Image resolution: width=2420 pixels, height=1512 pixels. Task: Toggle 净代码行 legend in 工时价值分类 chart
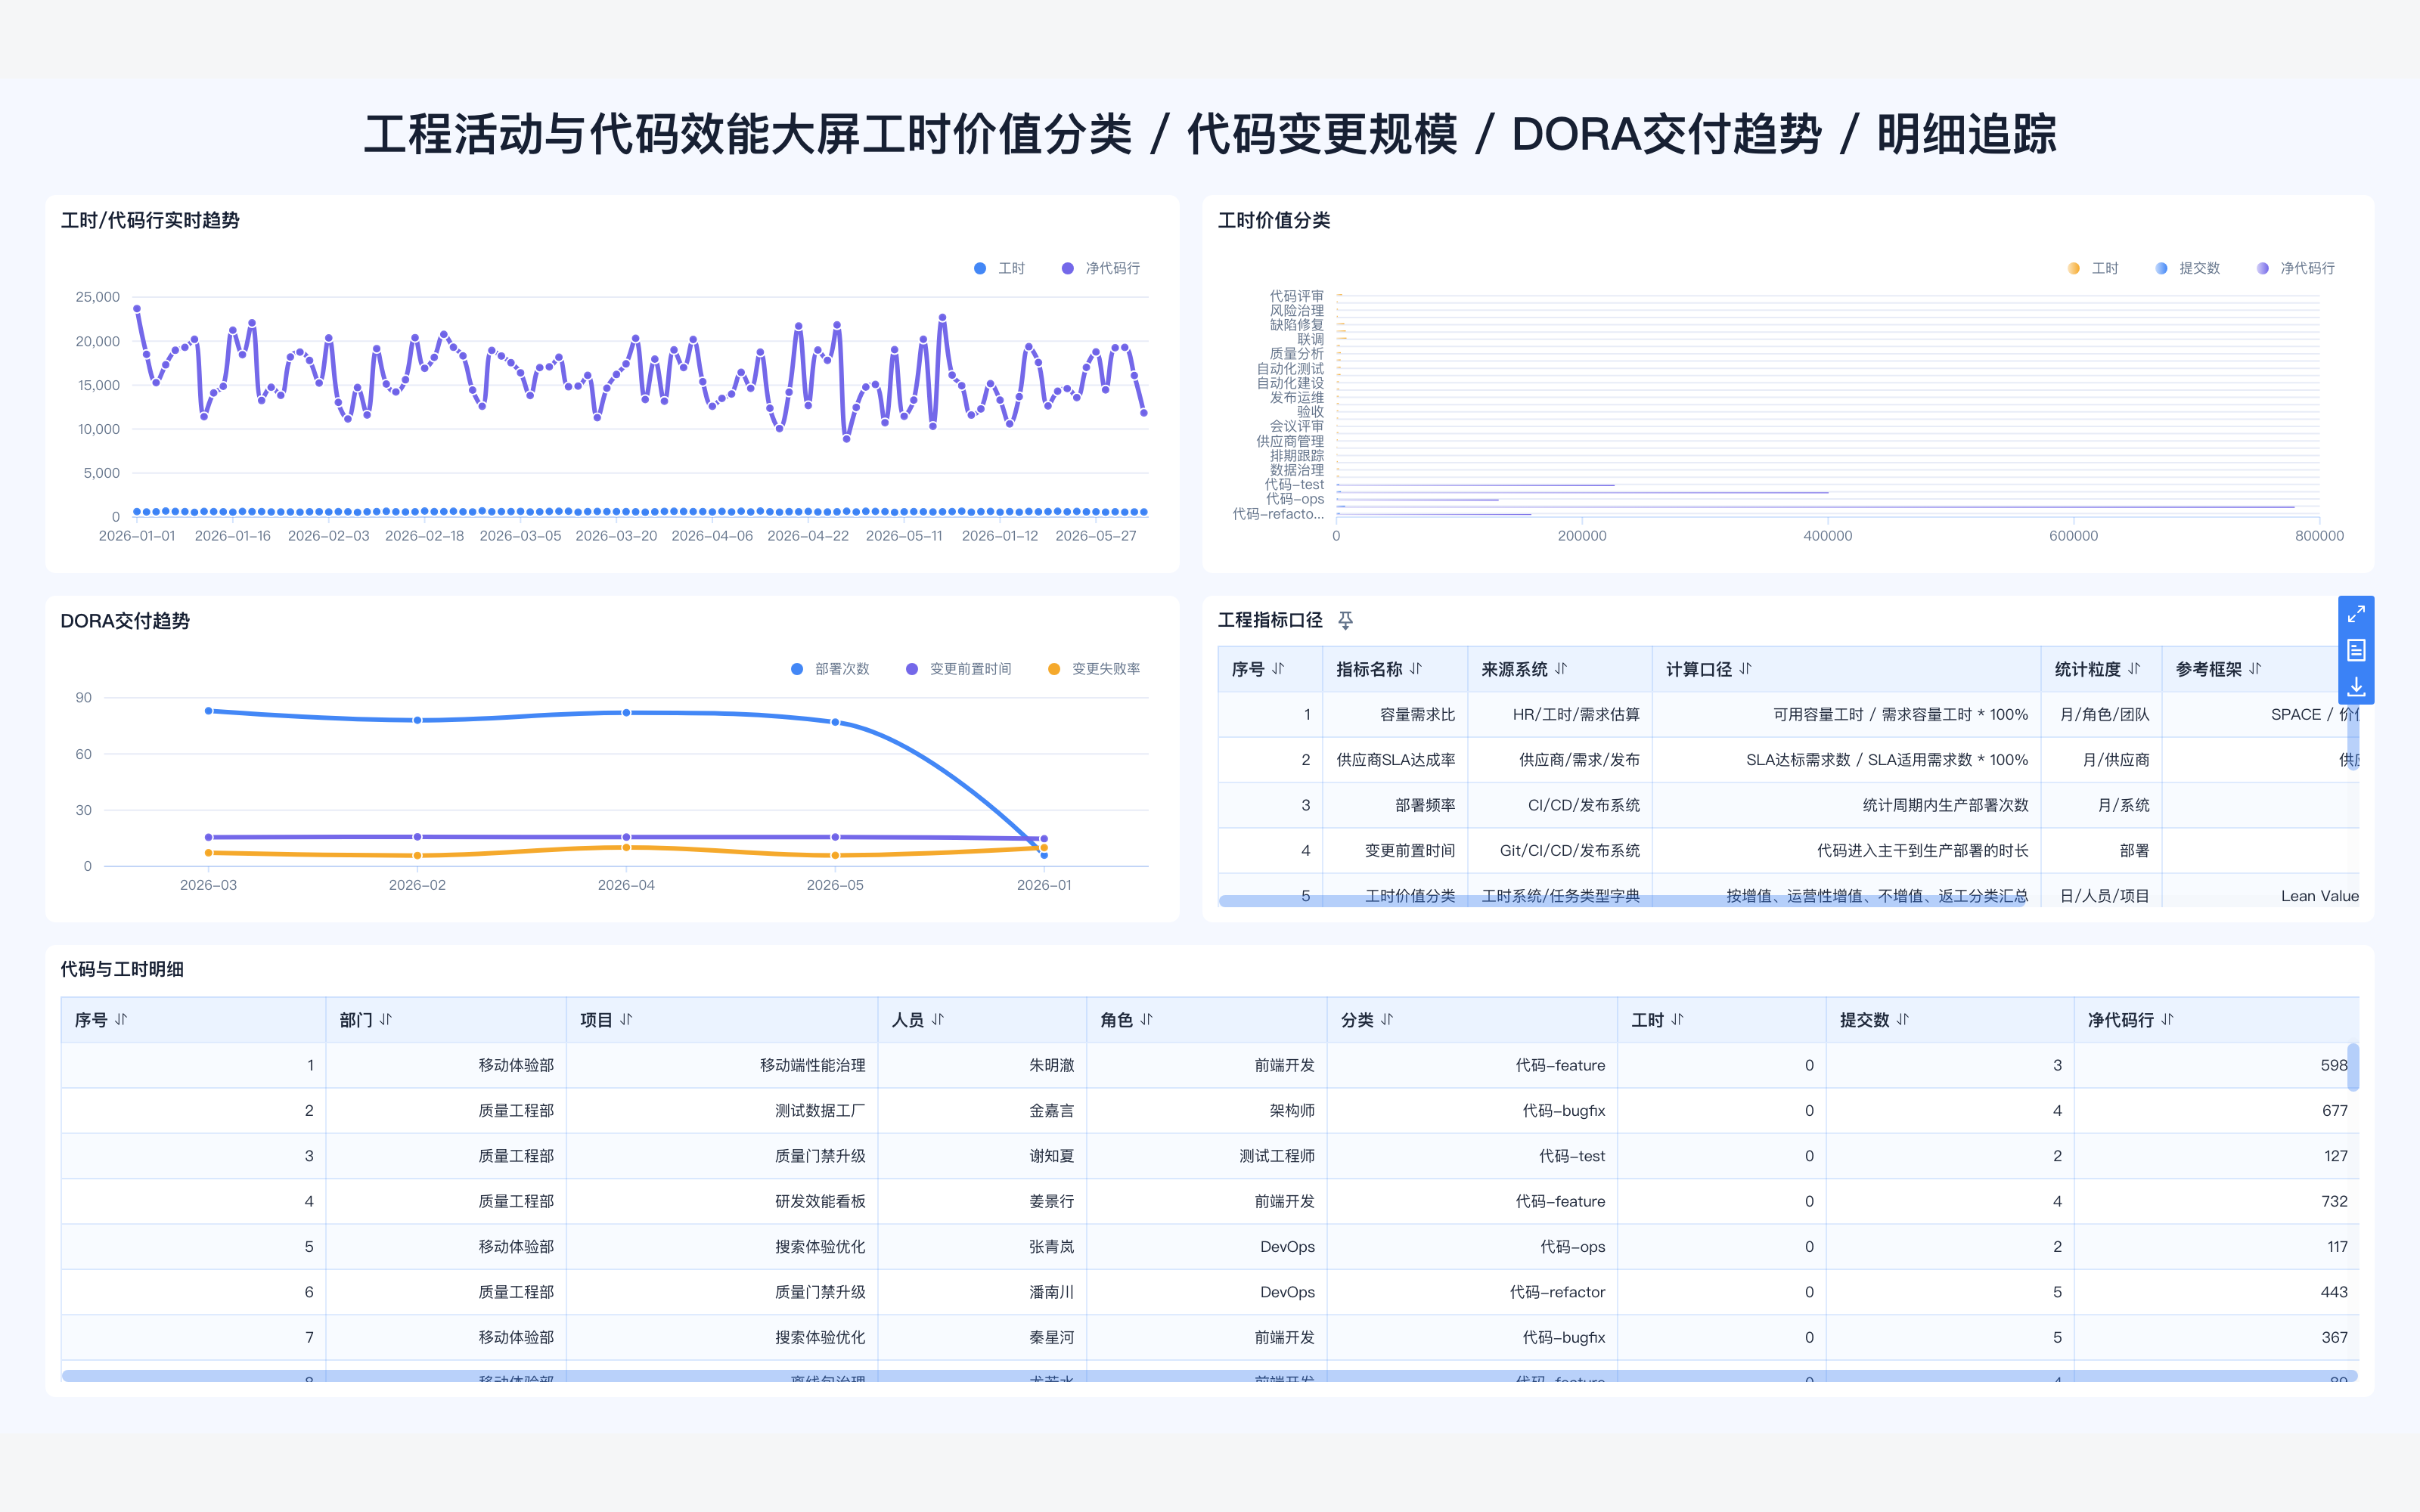2296,268
